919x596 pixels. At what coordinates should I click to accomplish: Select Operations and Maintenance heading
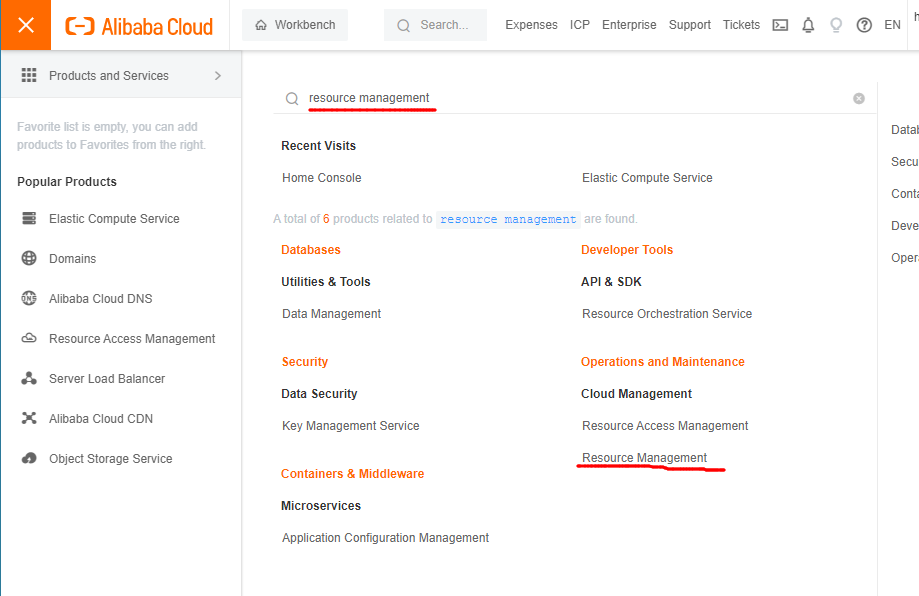[662, 362]
